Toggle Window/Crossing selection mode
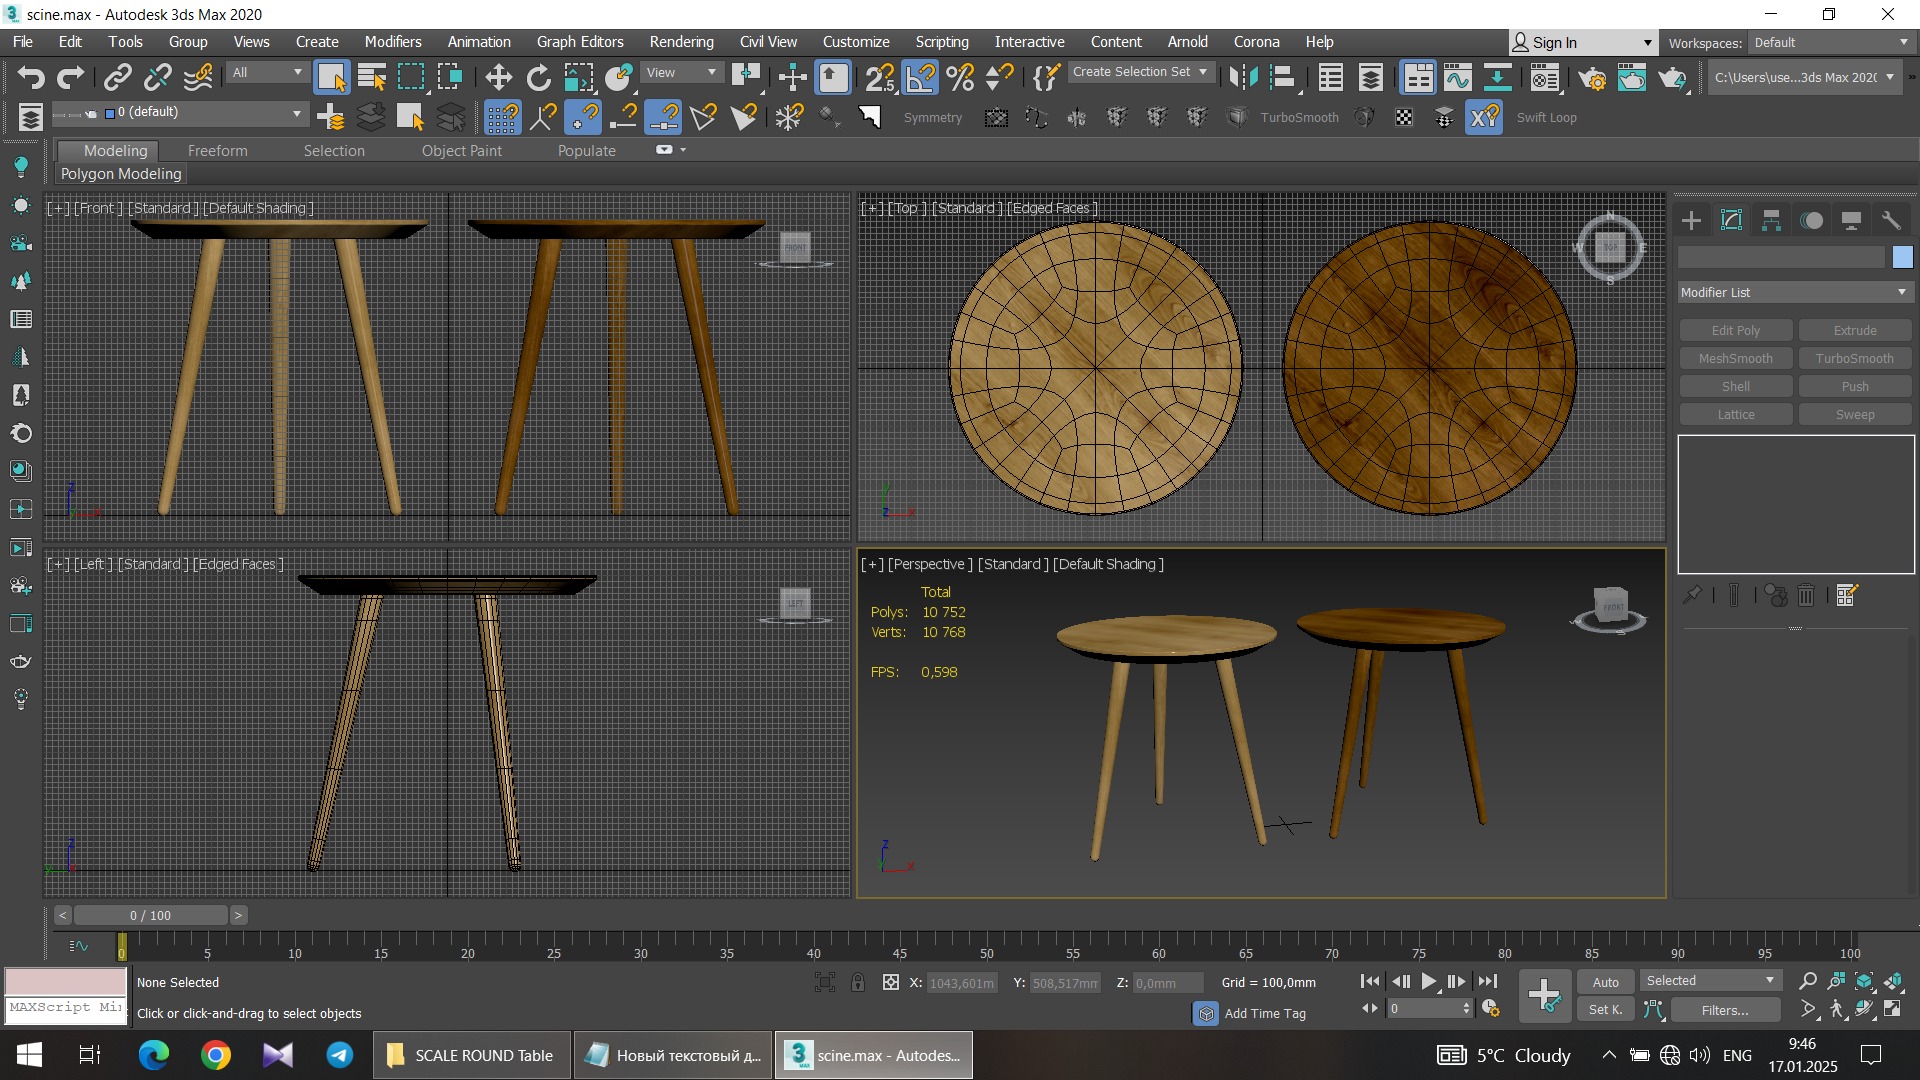 450,77
